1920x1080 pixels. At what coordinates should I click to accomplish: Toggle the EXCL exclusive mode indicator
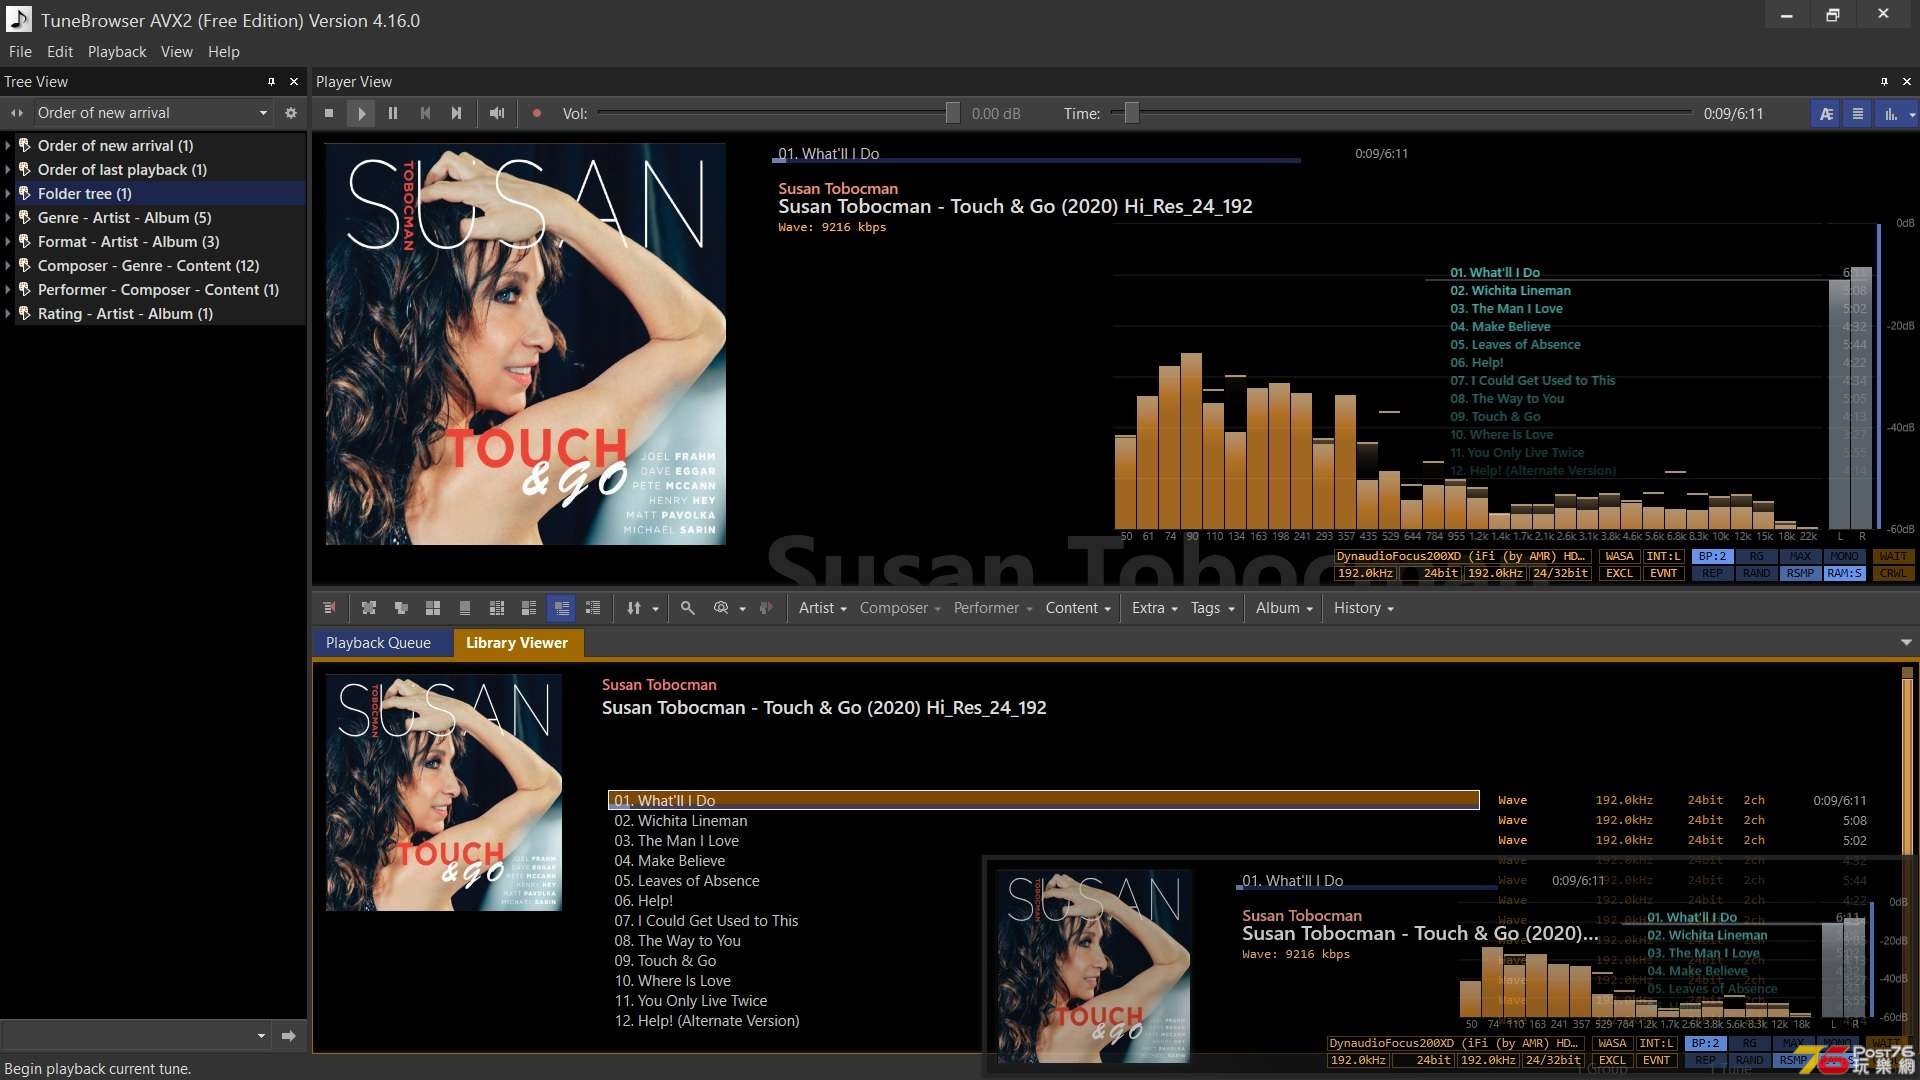(1619, 574)
